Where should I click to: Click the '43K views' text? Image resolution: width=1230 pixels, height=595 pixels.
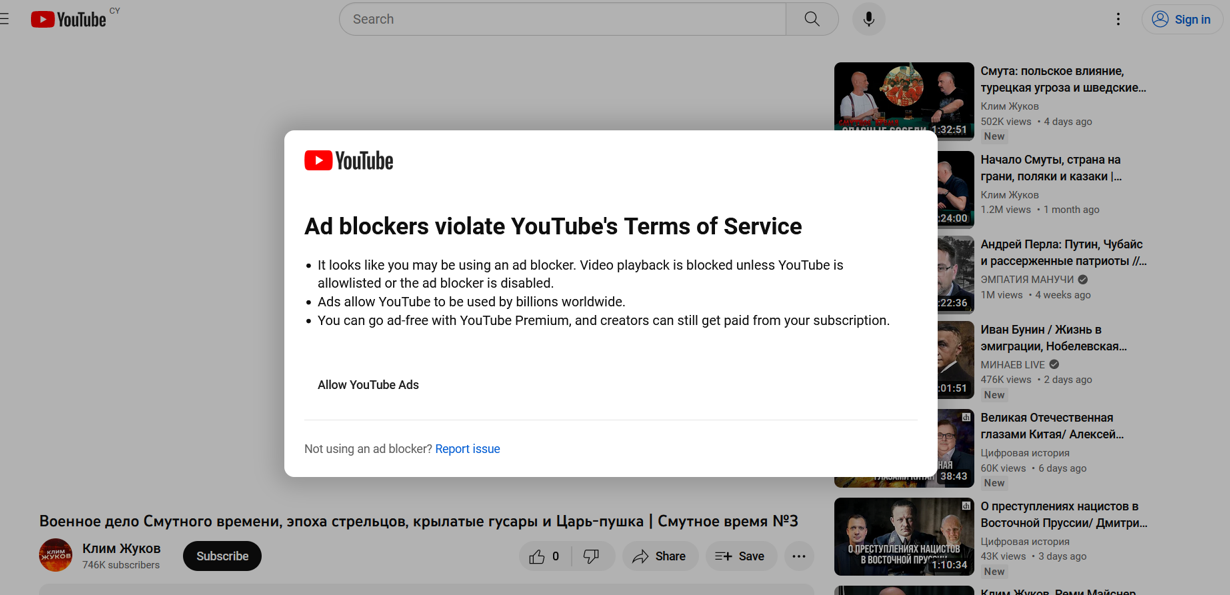pos(1003,557)
